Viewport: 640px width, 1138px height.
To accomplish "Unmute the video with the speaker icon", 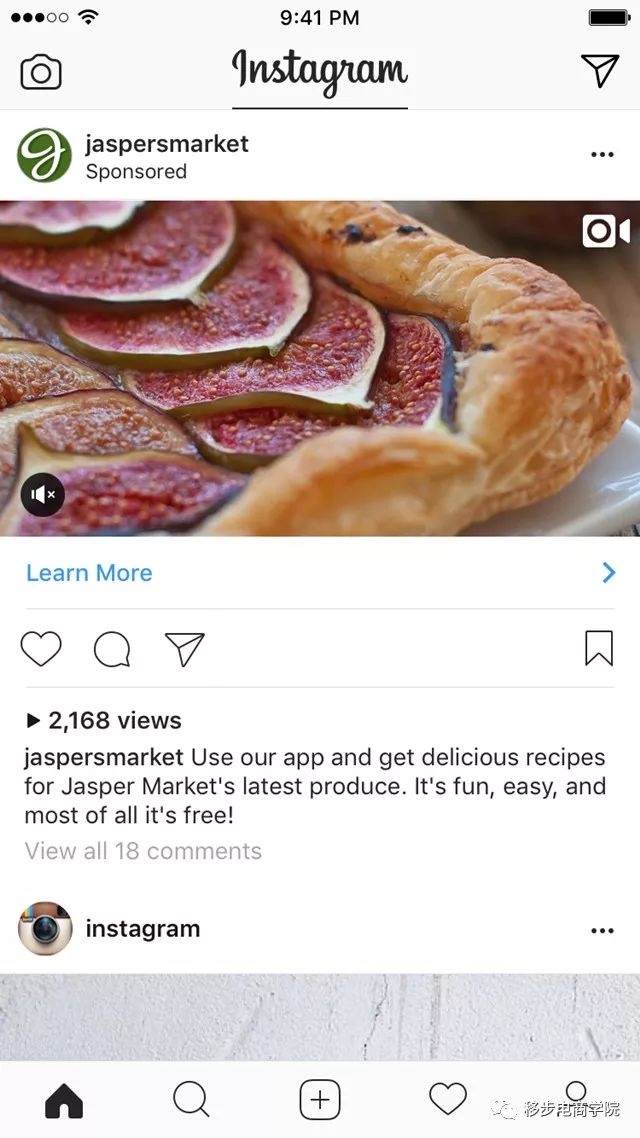I will point(42,495).
